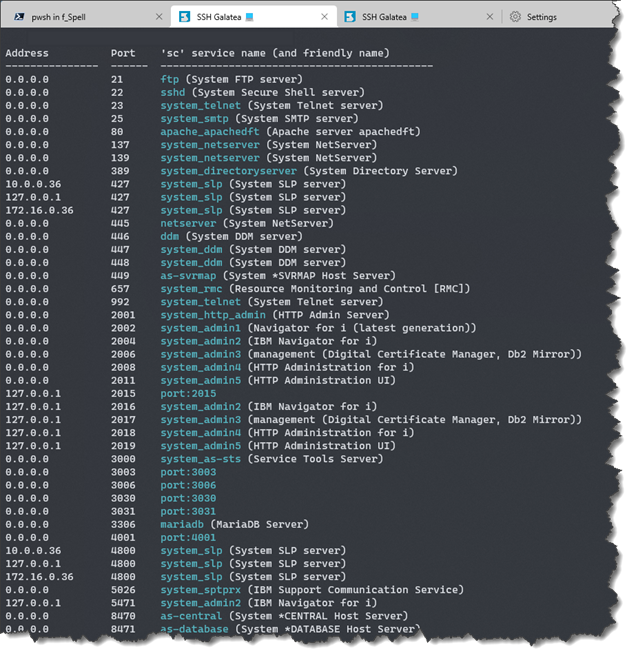Click the 'mariadb' service name
The image size is (636, 660).
182,524
